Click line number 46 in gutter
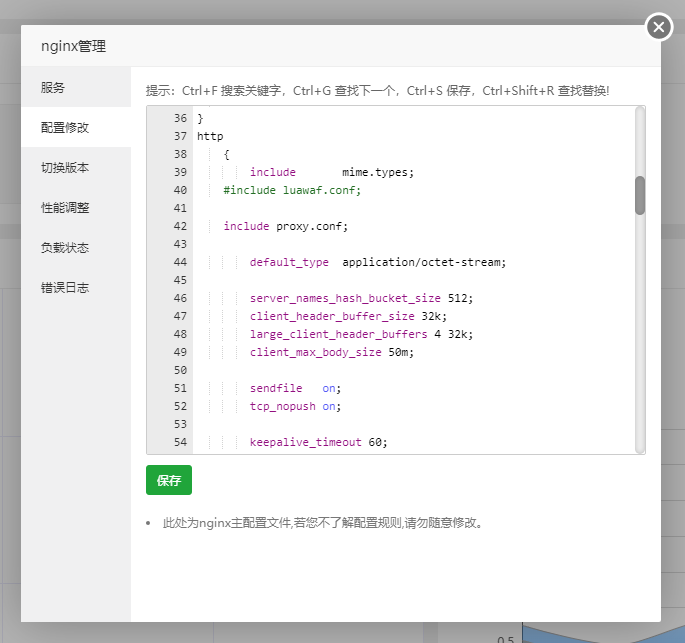Screen dimensions: 685x643 click(180, 298)
